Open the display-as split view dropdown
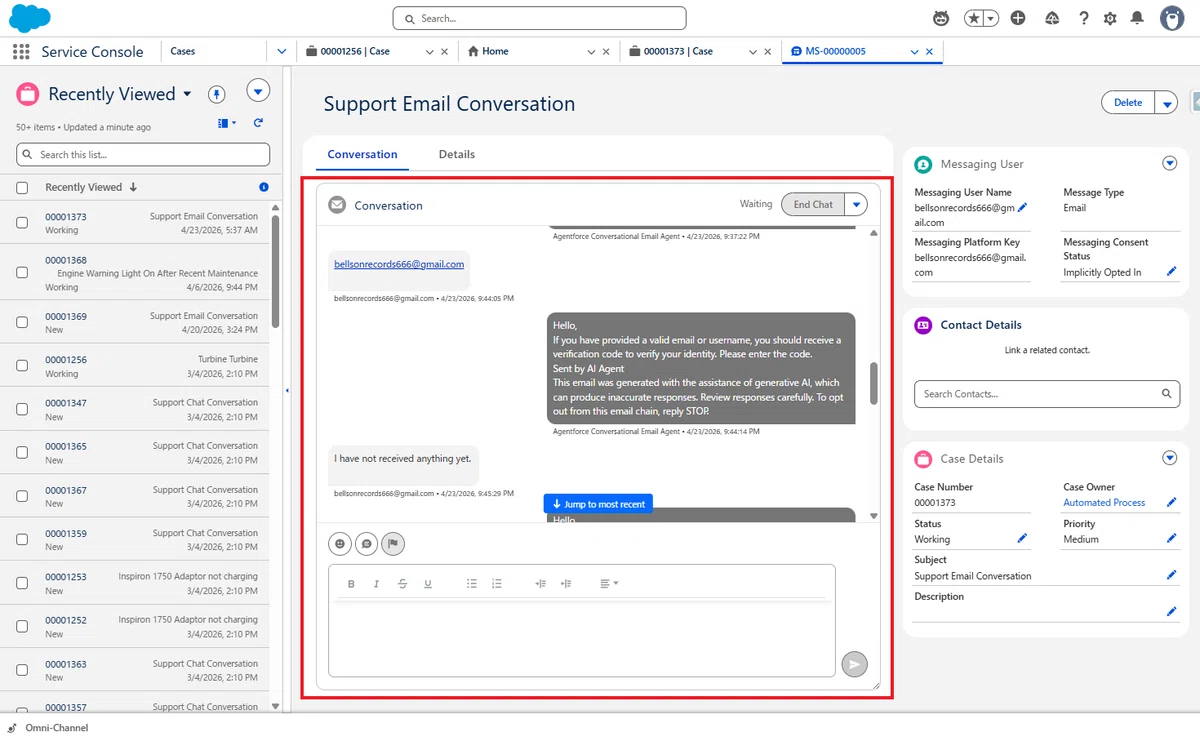Screen dimensions: 1200x740 coord(227,123)
